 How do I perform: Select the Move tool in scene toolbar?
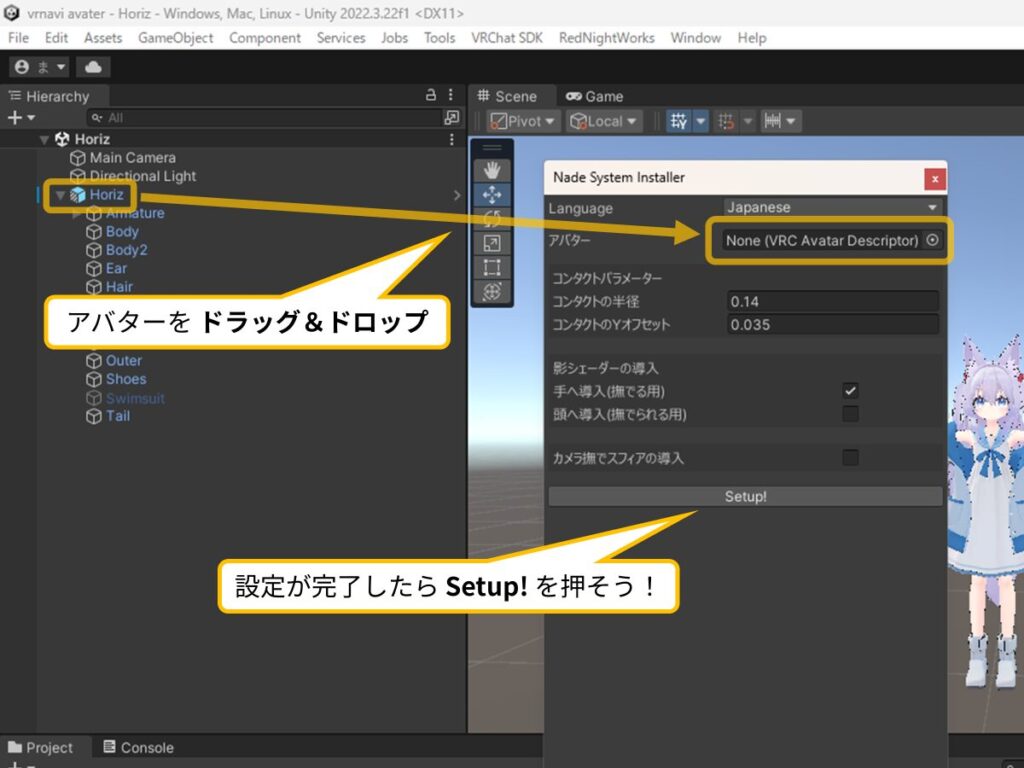coord(492,195)
